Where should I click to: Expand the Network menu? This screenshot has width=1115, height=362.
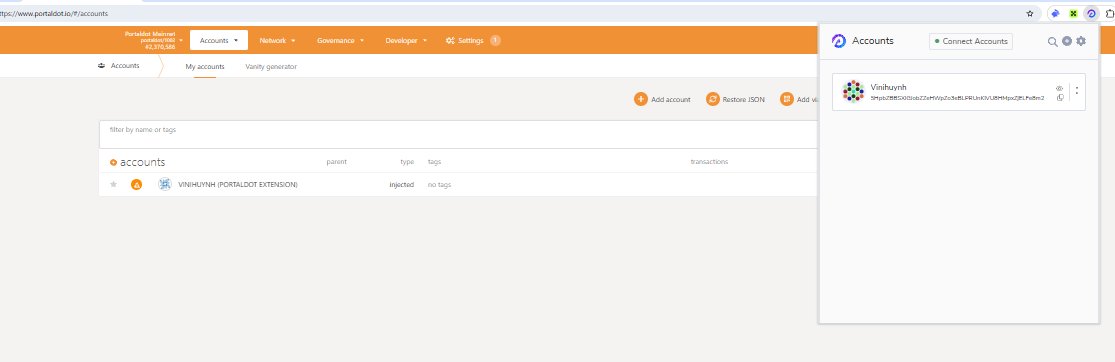[277, 41]
